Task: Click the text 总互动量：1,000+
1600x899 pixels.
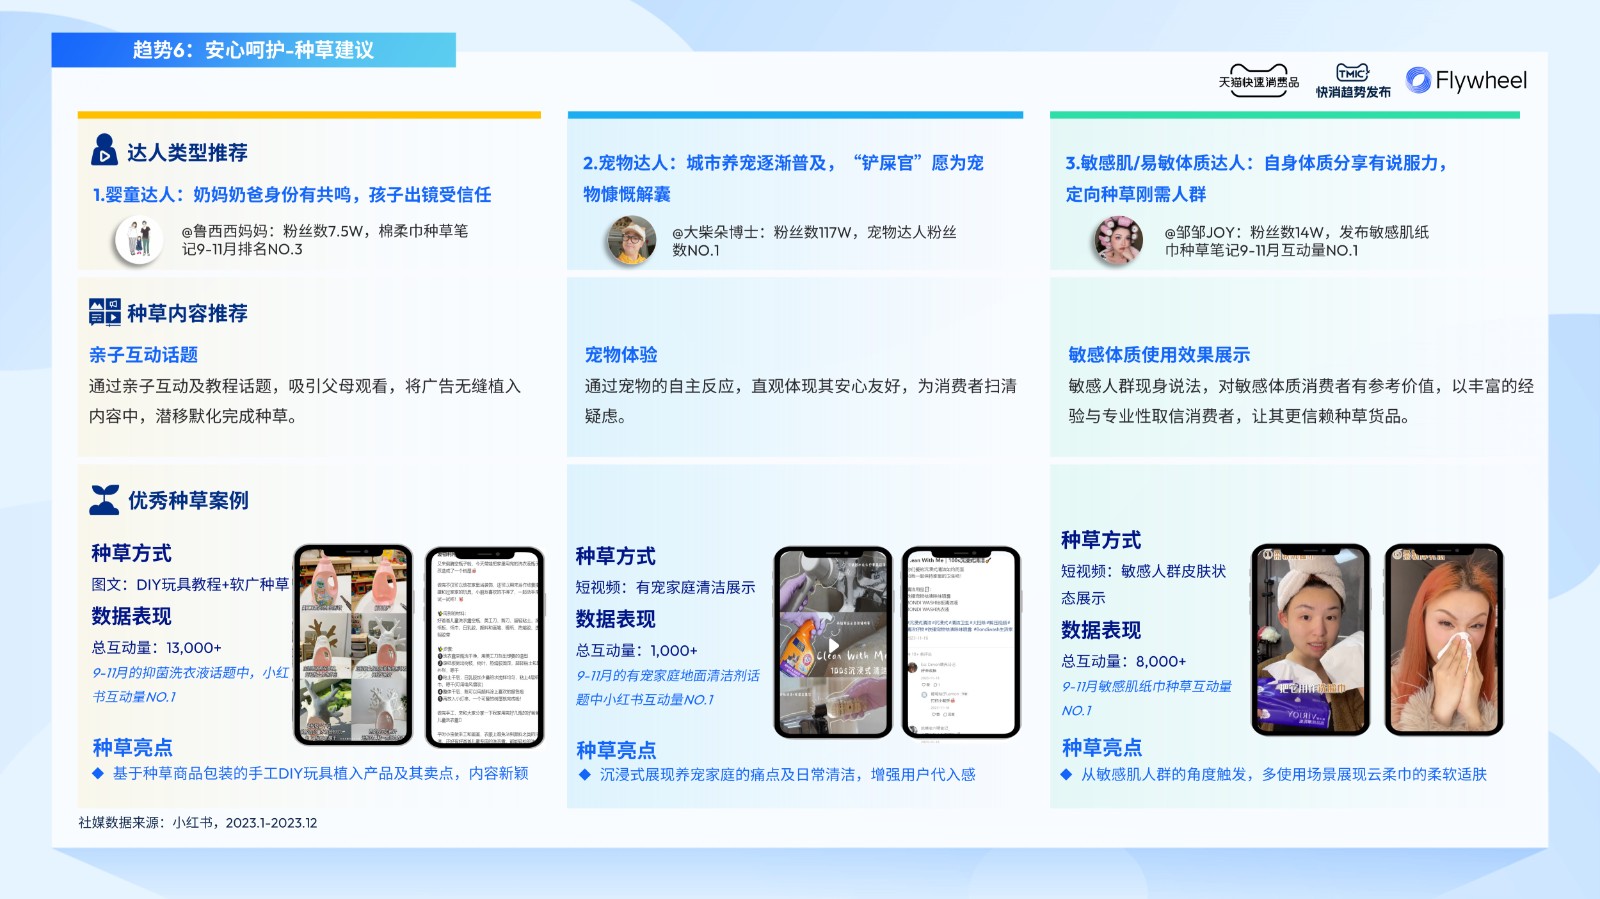Action: point(636,650)
